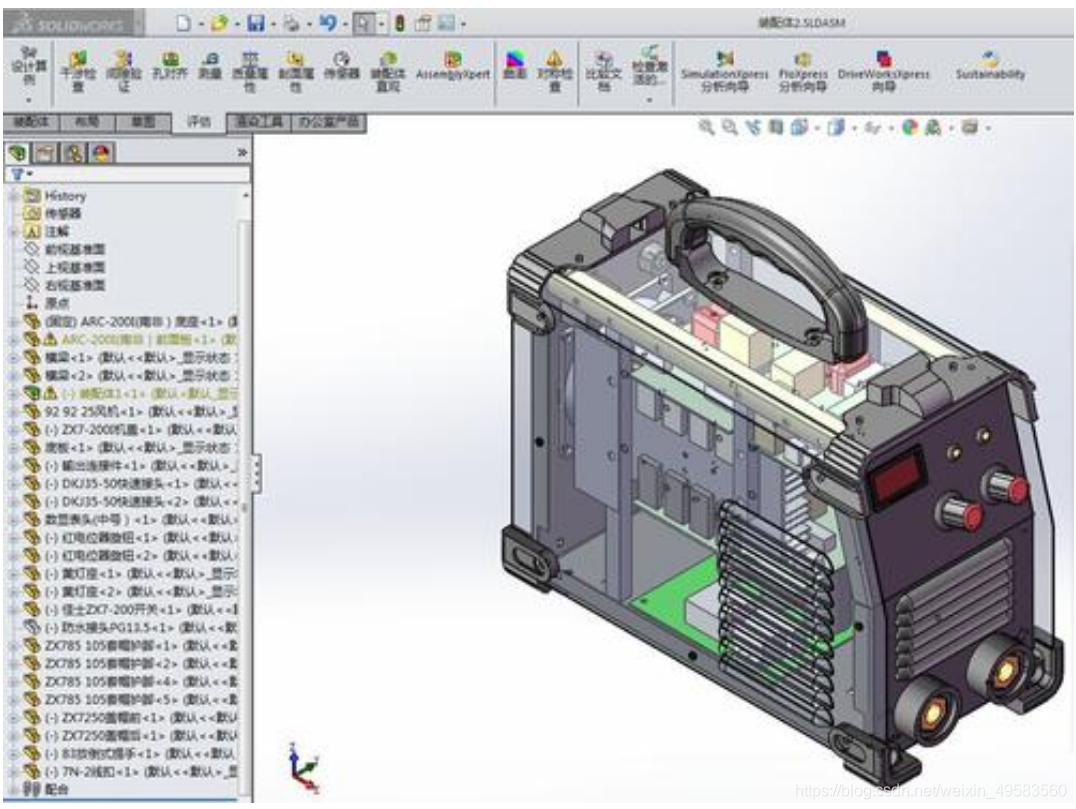Expand the 配合 (Mates) folder

14,790
